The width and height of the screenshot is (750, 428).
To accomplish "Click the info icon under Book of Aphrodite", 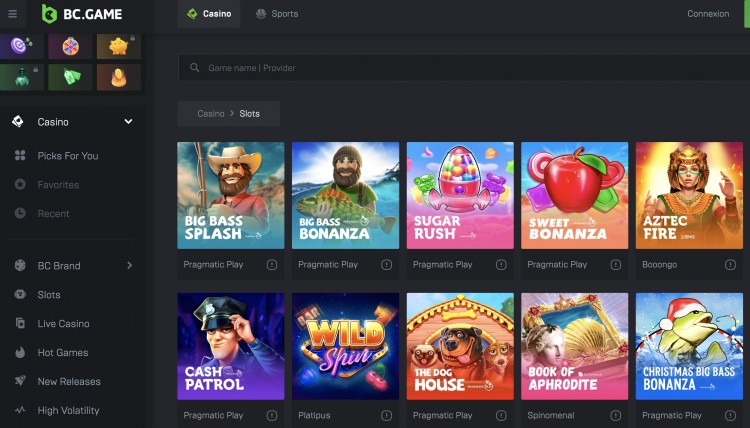I will tap(616, 415).
